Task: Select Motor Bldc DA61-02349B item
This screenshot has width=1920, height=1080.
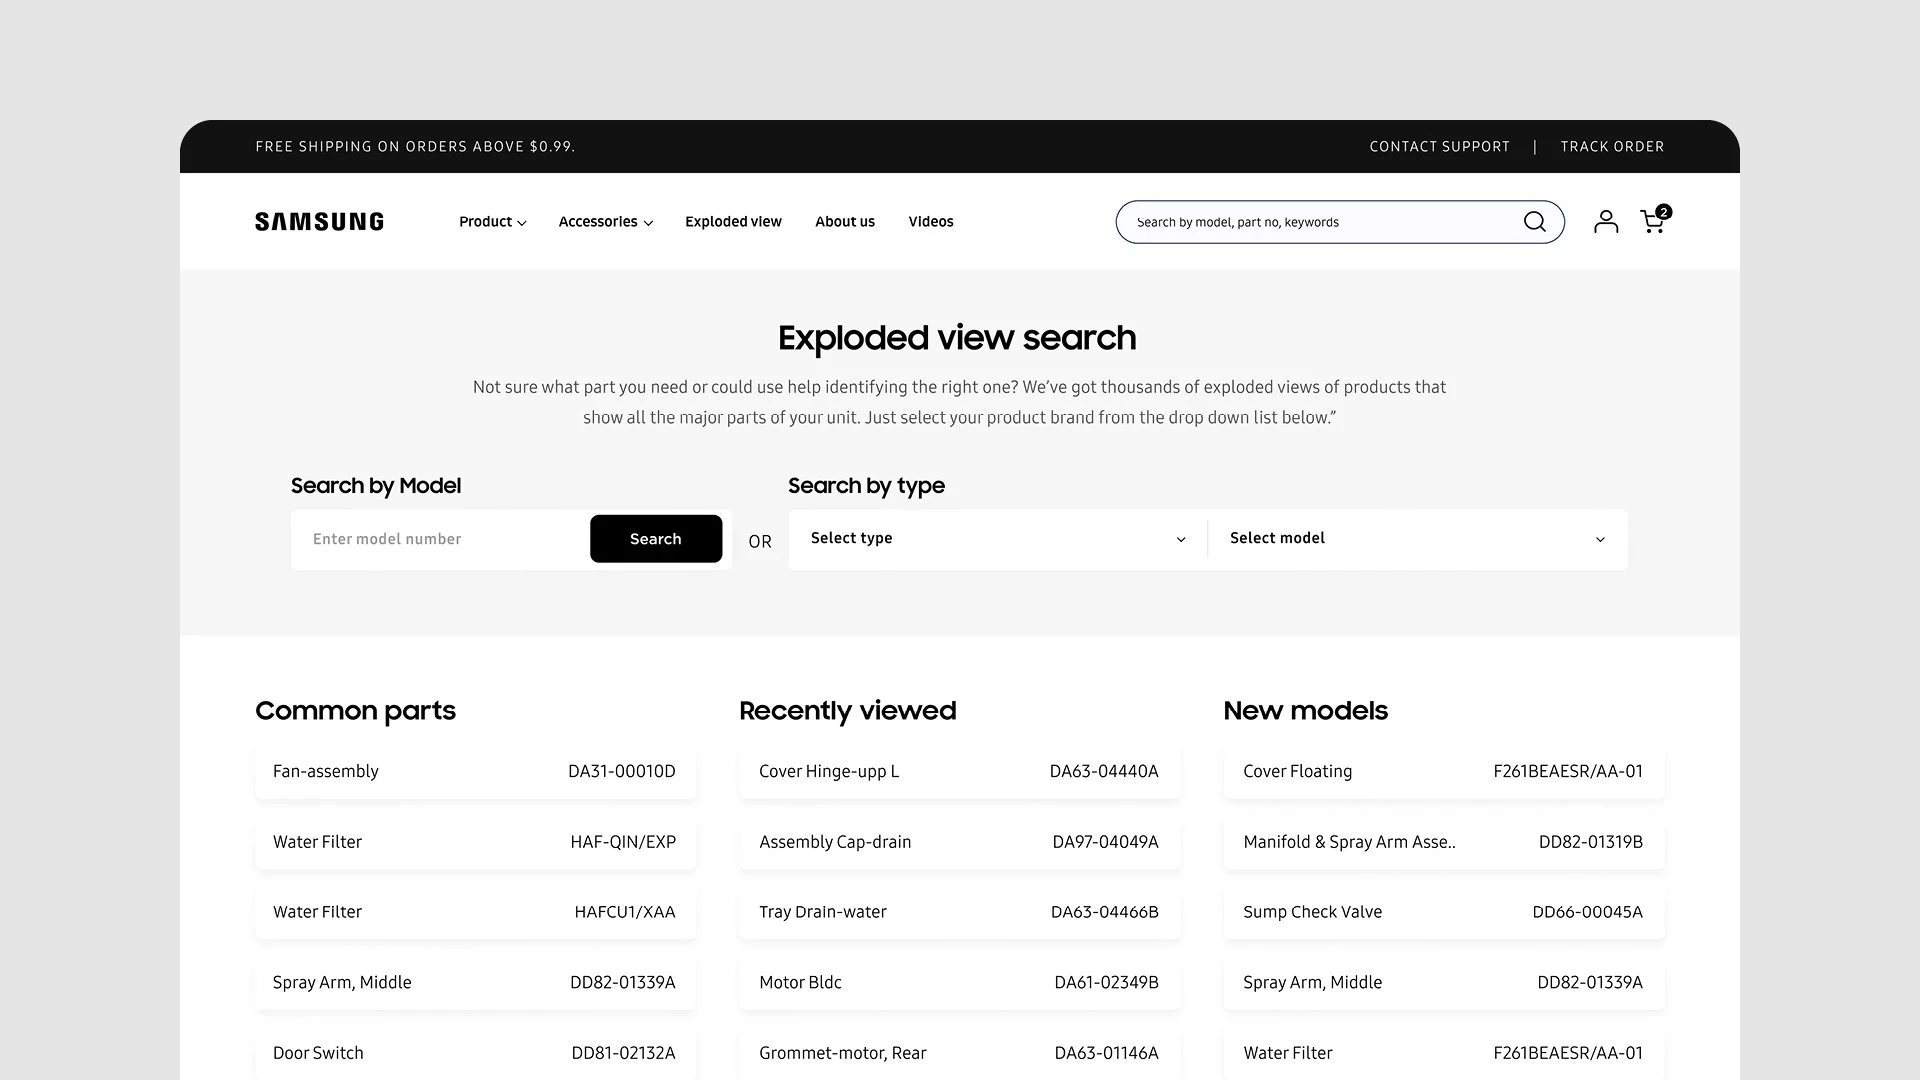Action: coord(959,983)
